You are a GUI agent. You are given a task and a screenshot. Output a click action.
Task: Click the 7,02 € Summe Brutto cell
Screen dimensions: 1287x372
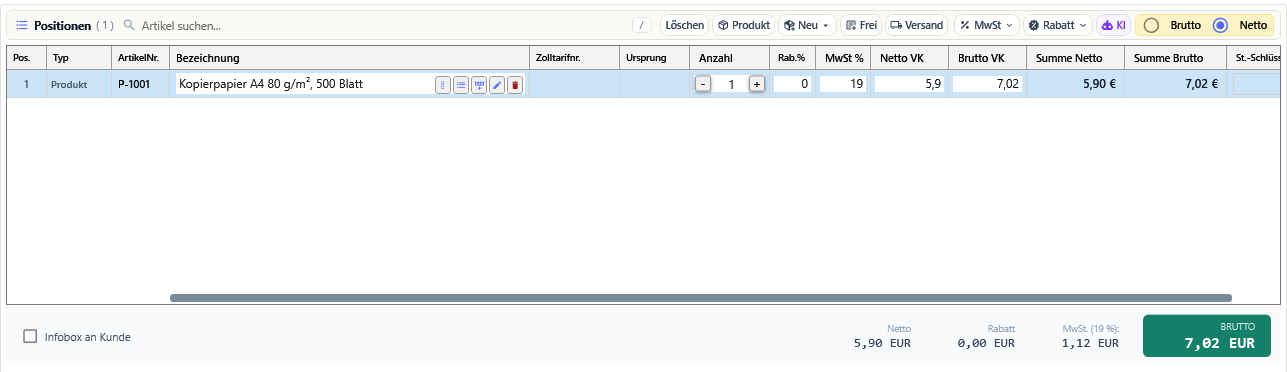click(x=1176, y=84)
